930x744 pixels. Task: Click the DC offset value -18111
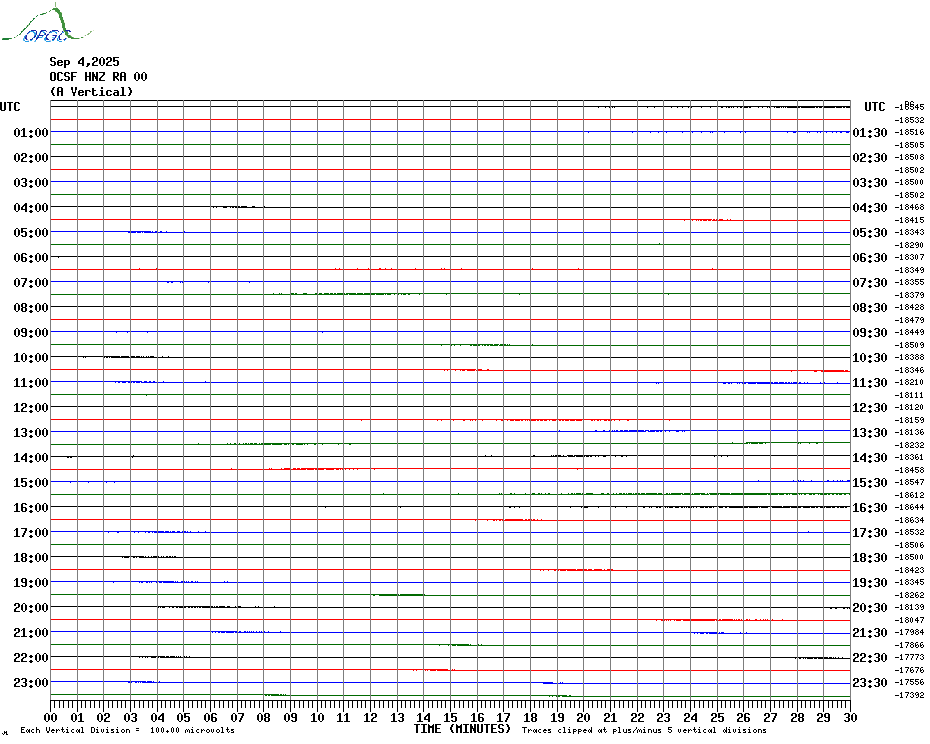tap(909, 395)
